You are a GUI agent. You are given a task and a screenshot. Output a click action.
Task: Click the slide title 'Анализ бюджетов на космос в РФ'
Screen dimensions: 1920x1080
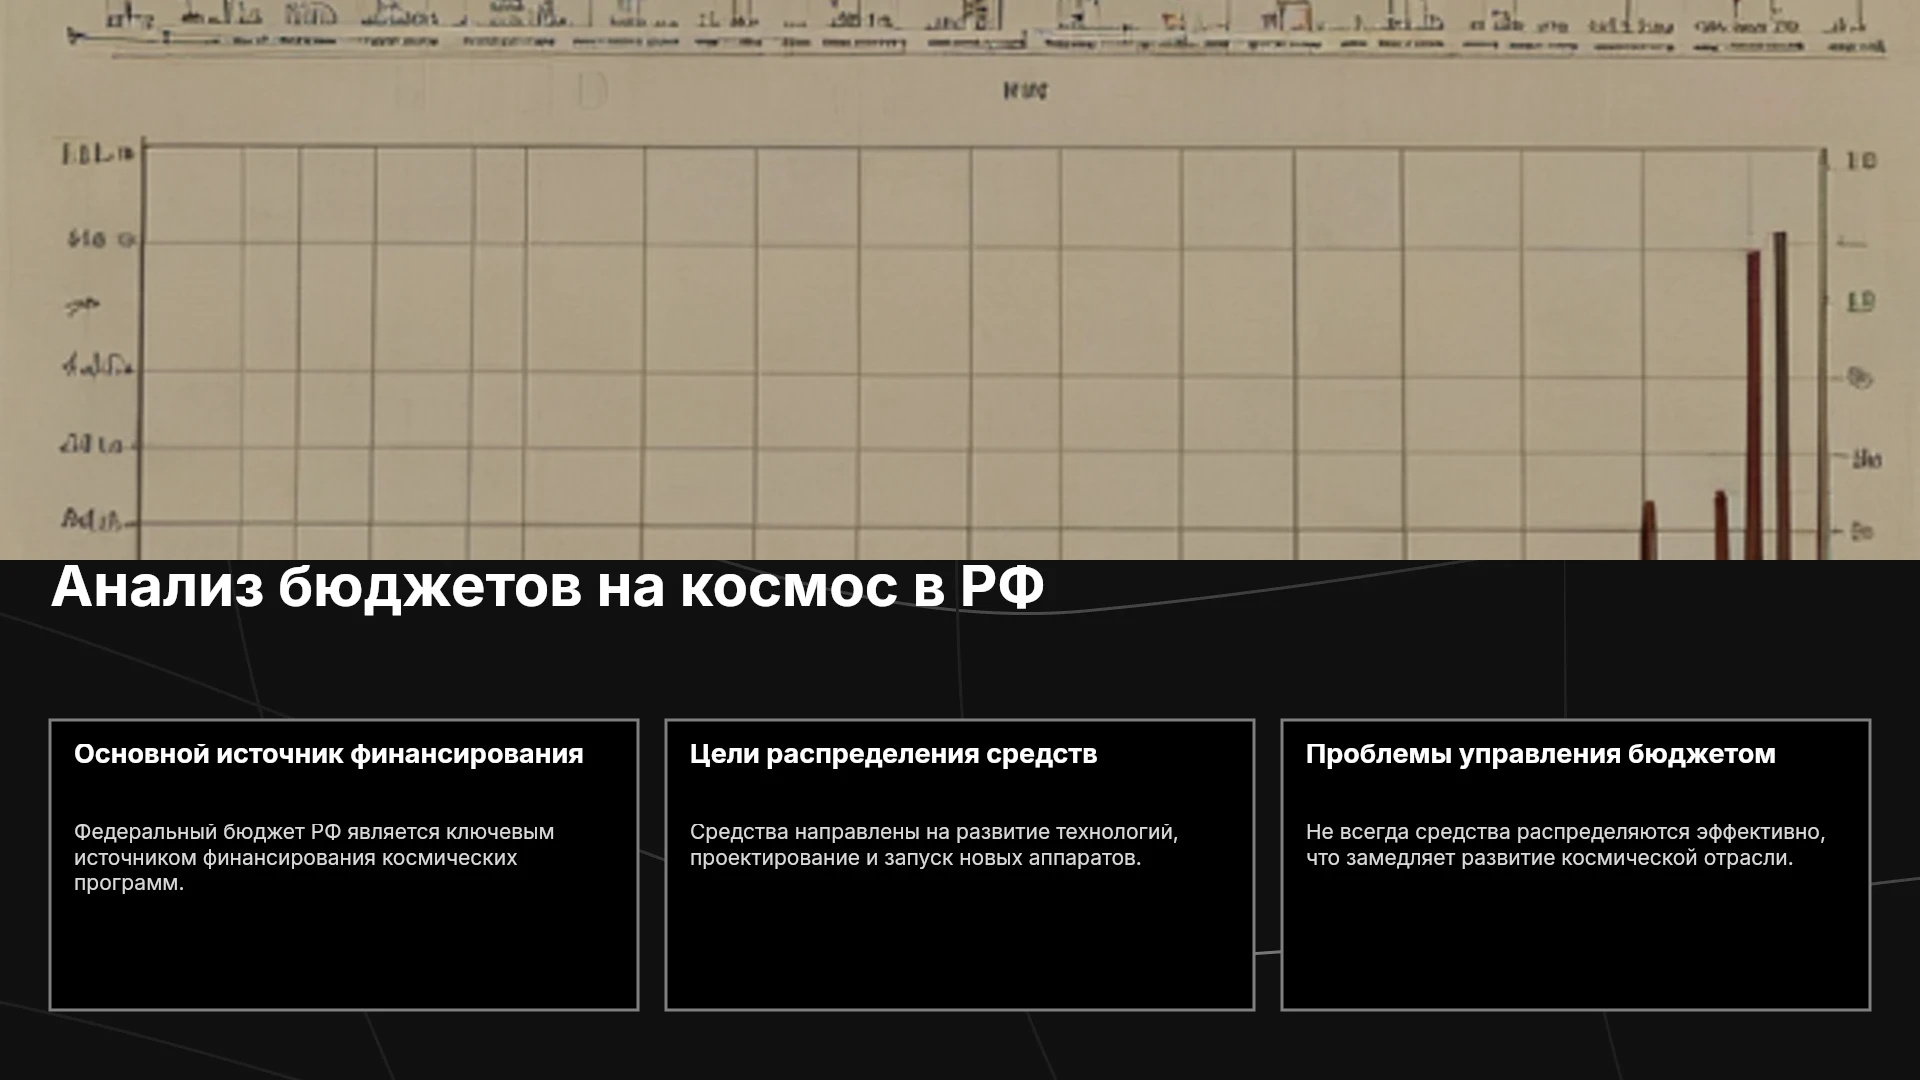(x=547, y=587)
